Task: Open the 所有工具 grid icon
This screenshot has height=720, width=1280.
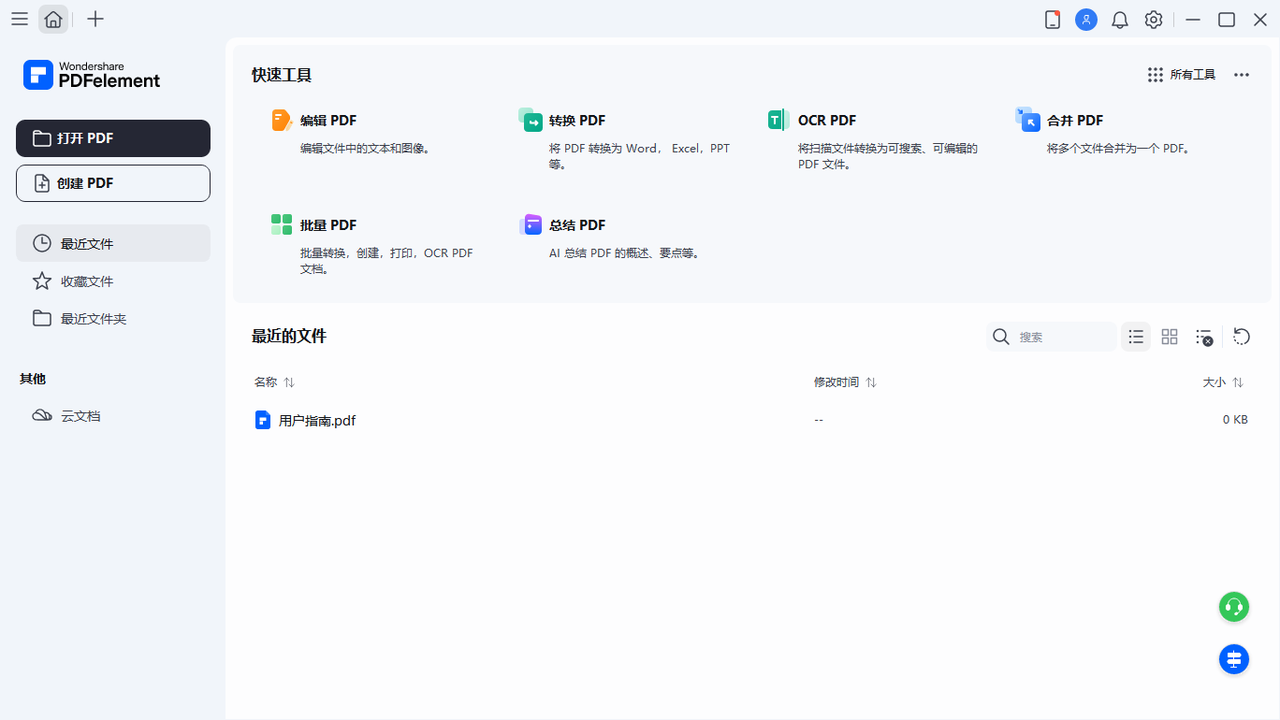Action: click(1155, 74)
